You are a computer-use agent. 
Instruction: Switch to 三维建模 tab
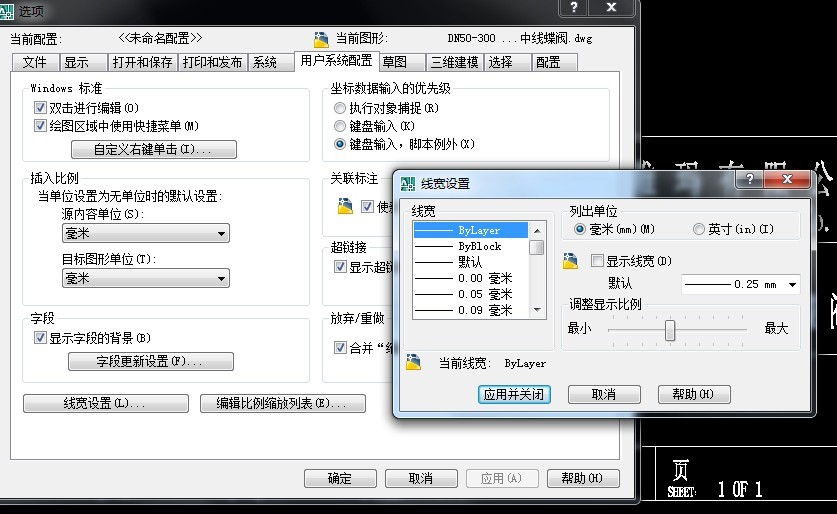455,62
